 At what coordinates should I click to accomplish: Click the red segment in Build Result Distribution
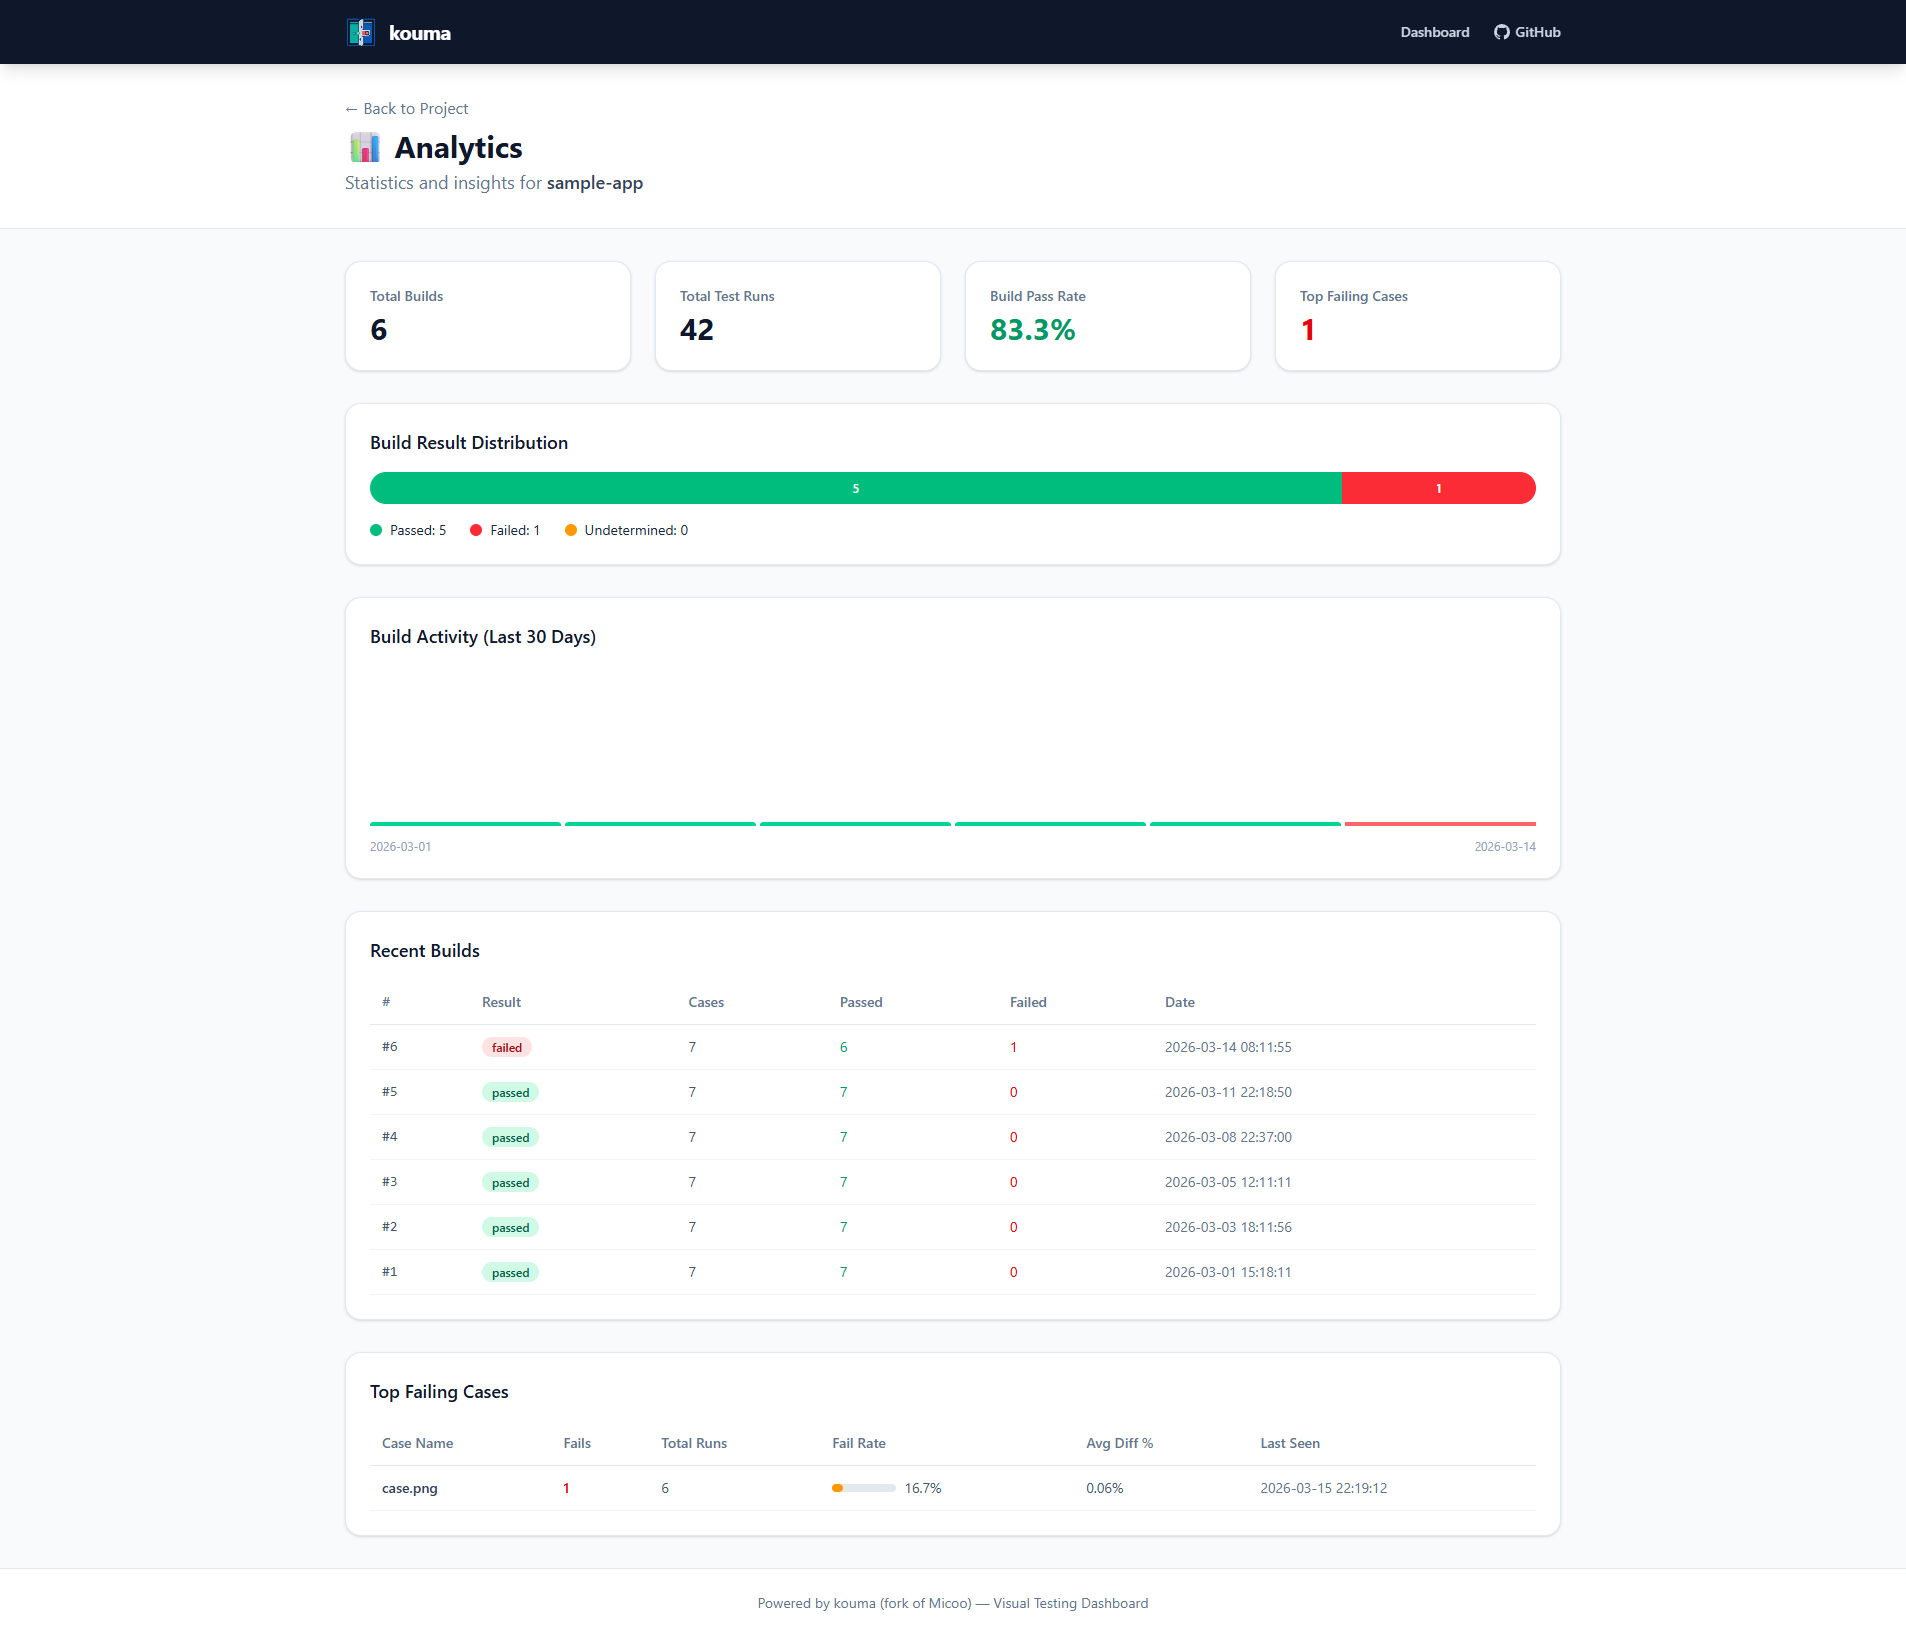(x=1438, y=488)
